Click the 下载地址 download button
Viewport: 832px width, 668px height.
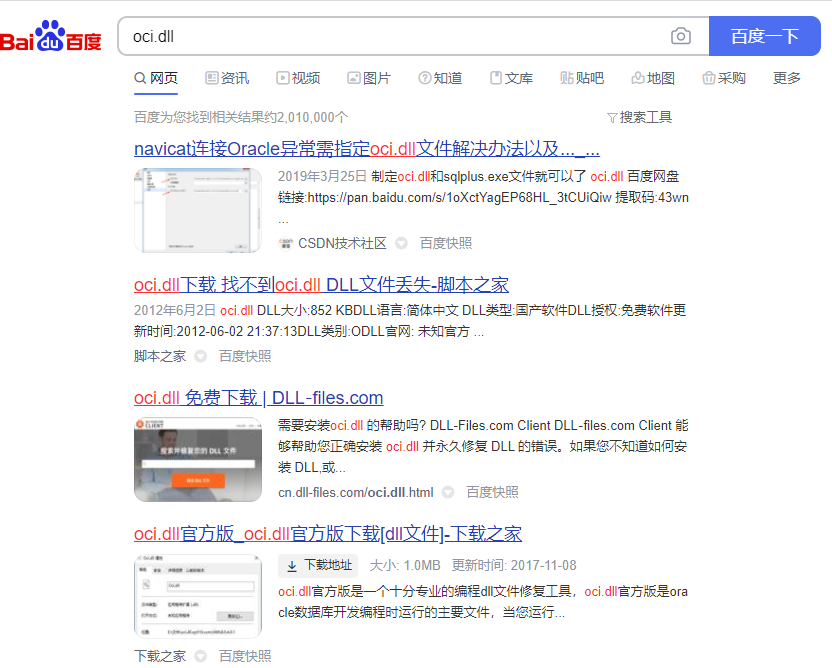pyautogui.click(x=318, y=565)
